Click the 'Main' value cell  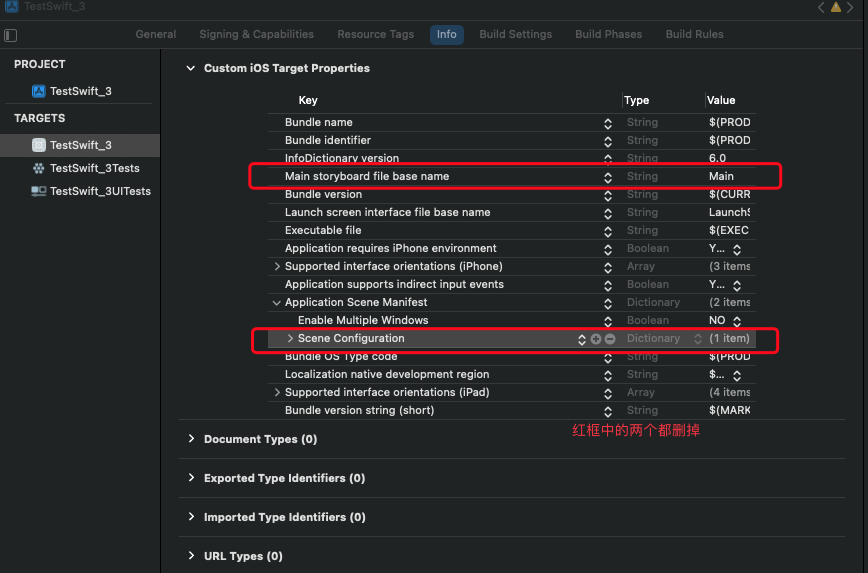721,177
